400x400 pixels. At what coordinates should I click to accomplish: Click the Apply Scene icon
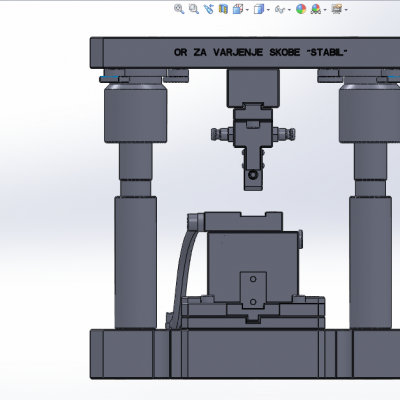(315, 9)
